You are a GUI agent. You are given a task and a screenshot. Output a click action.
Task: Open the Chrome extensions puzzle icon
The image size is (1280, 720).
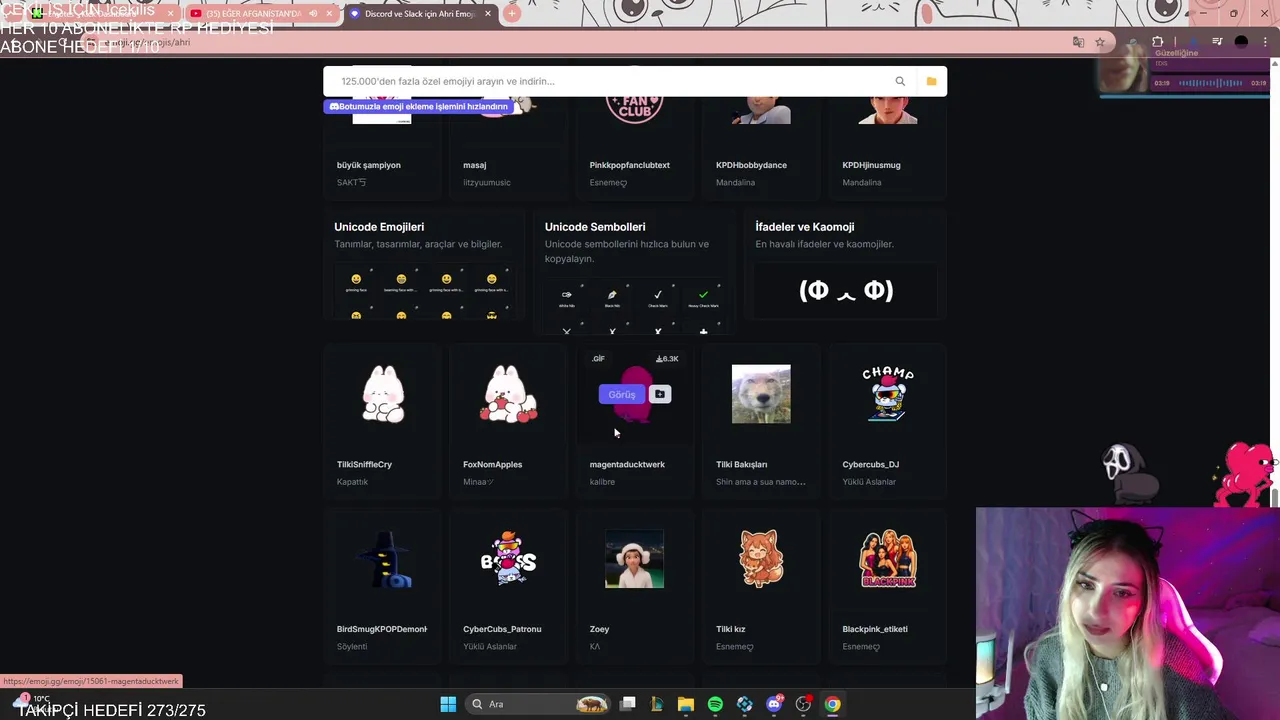click(1157, 42)
